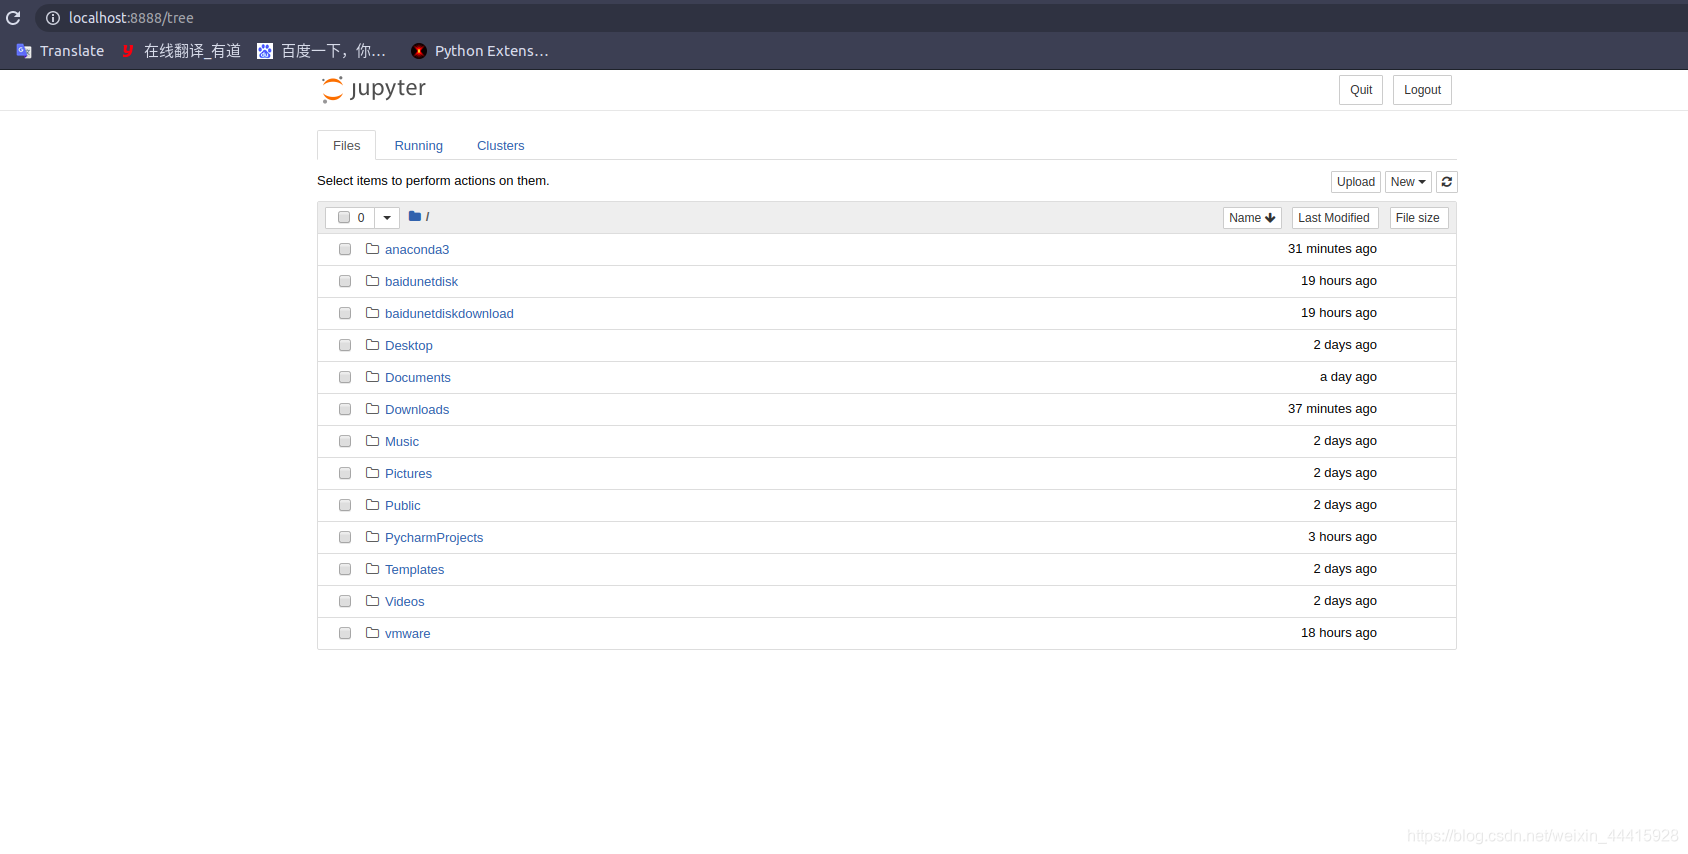
Task: Tick the Documents checkbox
Action: click(x=345, y=377)
